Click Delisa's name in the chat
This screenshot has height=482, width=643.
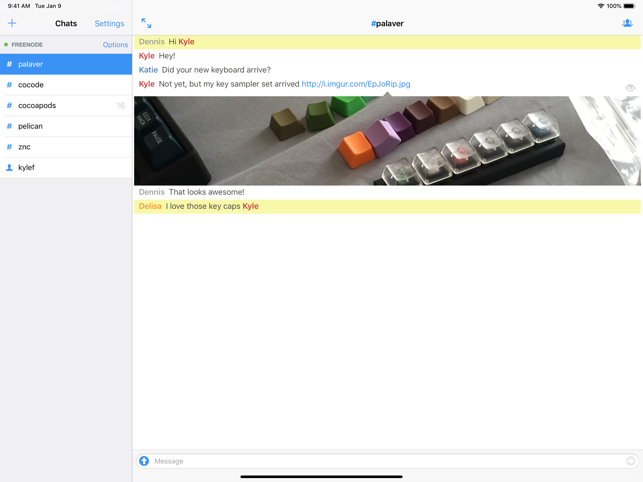(150, 206)
